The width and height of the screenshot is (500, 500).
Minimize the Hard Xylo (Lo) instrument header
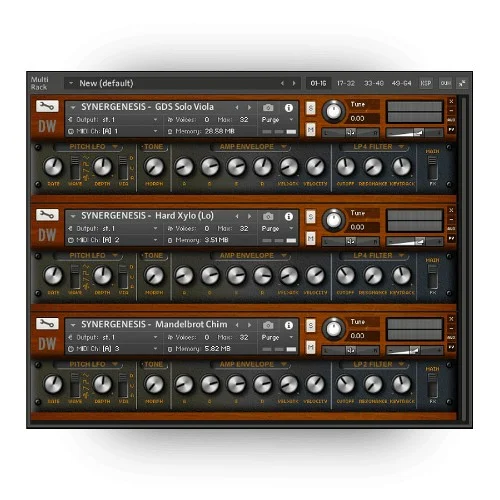451,219
